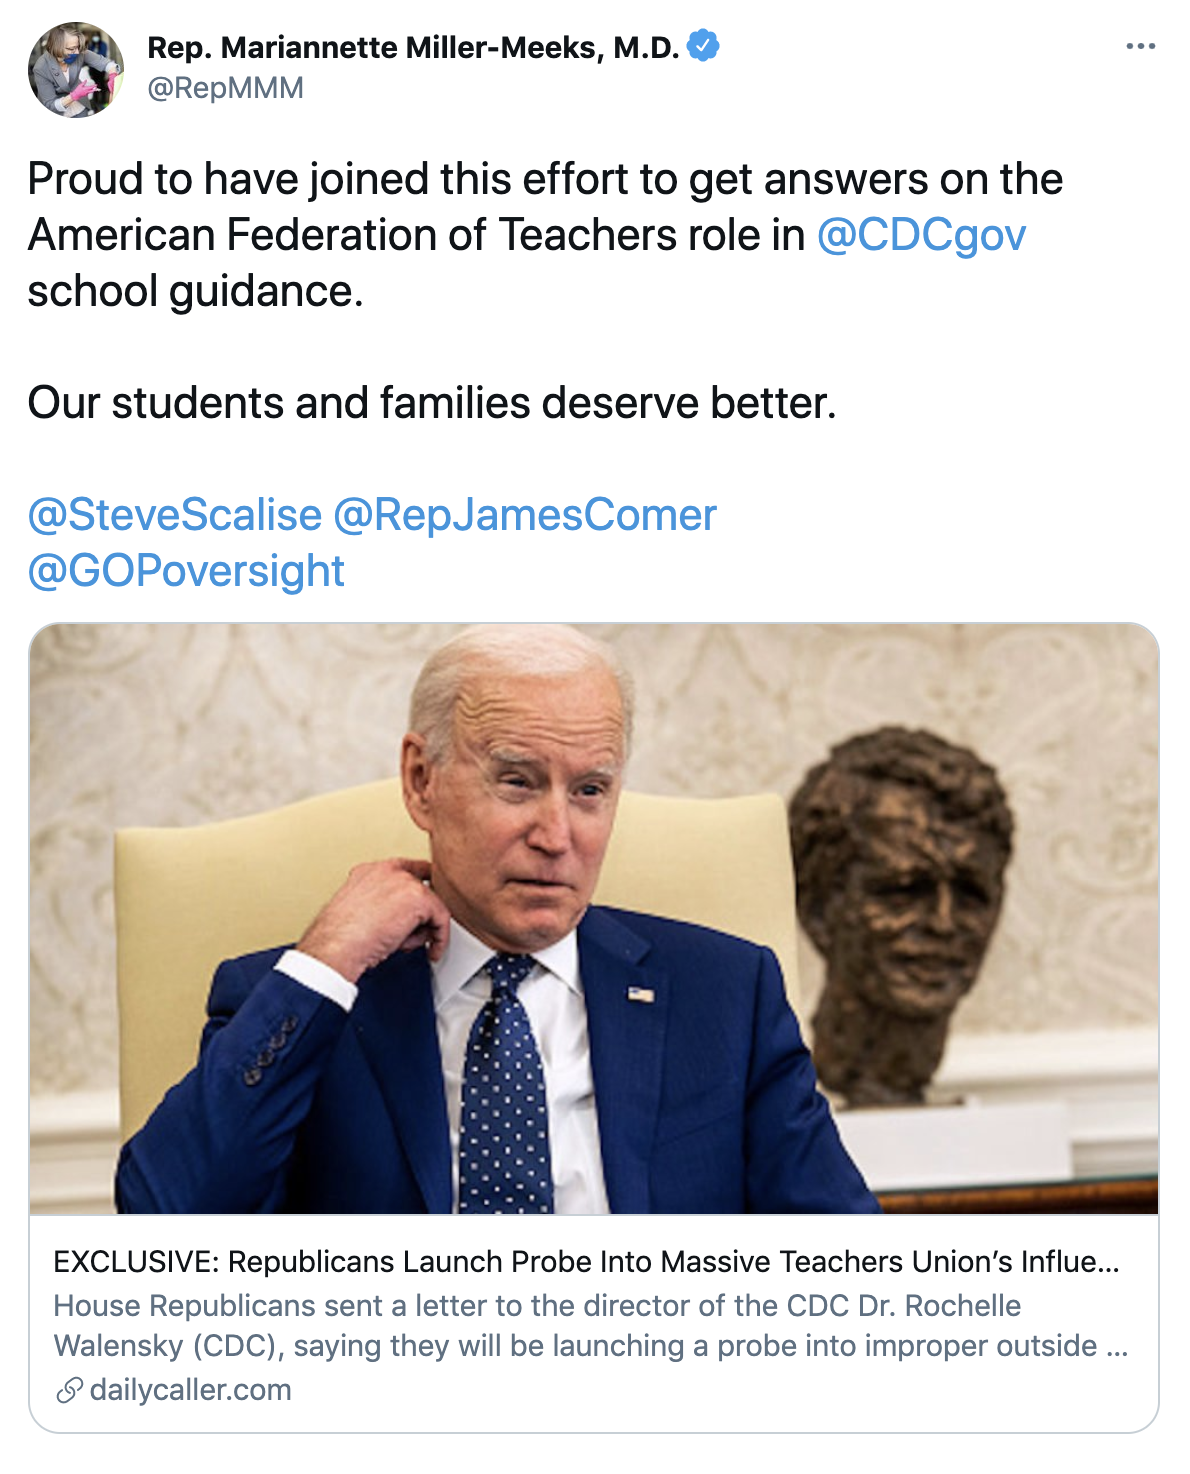Click the display name Rep. Mariannette Miller-Meeks, M.D.
This screenshot has width=1190, height=1474.
(x=413, y=47)
